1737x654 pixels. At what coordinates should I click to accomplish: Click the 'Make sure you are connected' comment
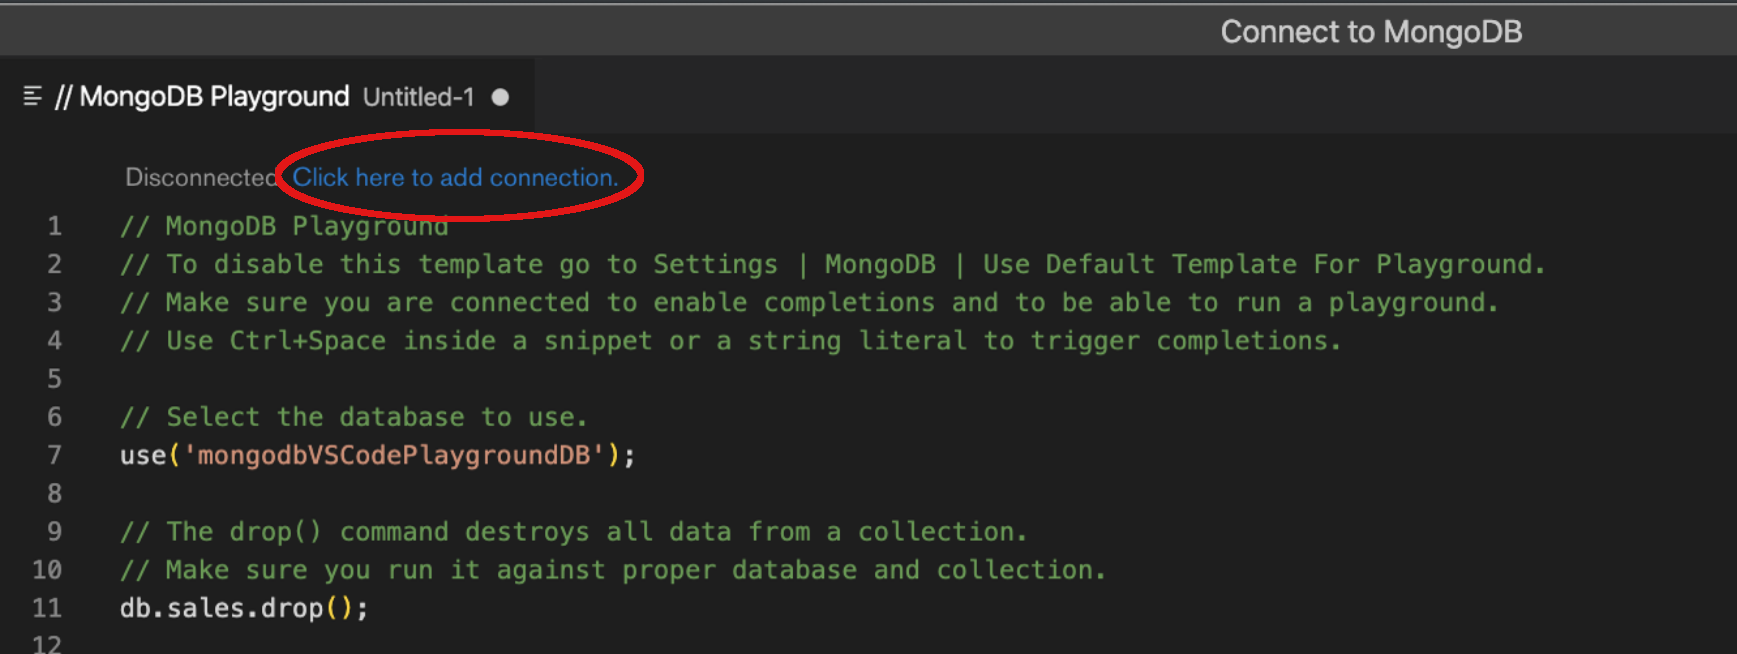pyautogui.click(x=809, y=303)
